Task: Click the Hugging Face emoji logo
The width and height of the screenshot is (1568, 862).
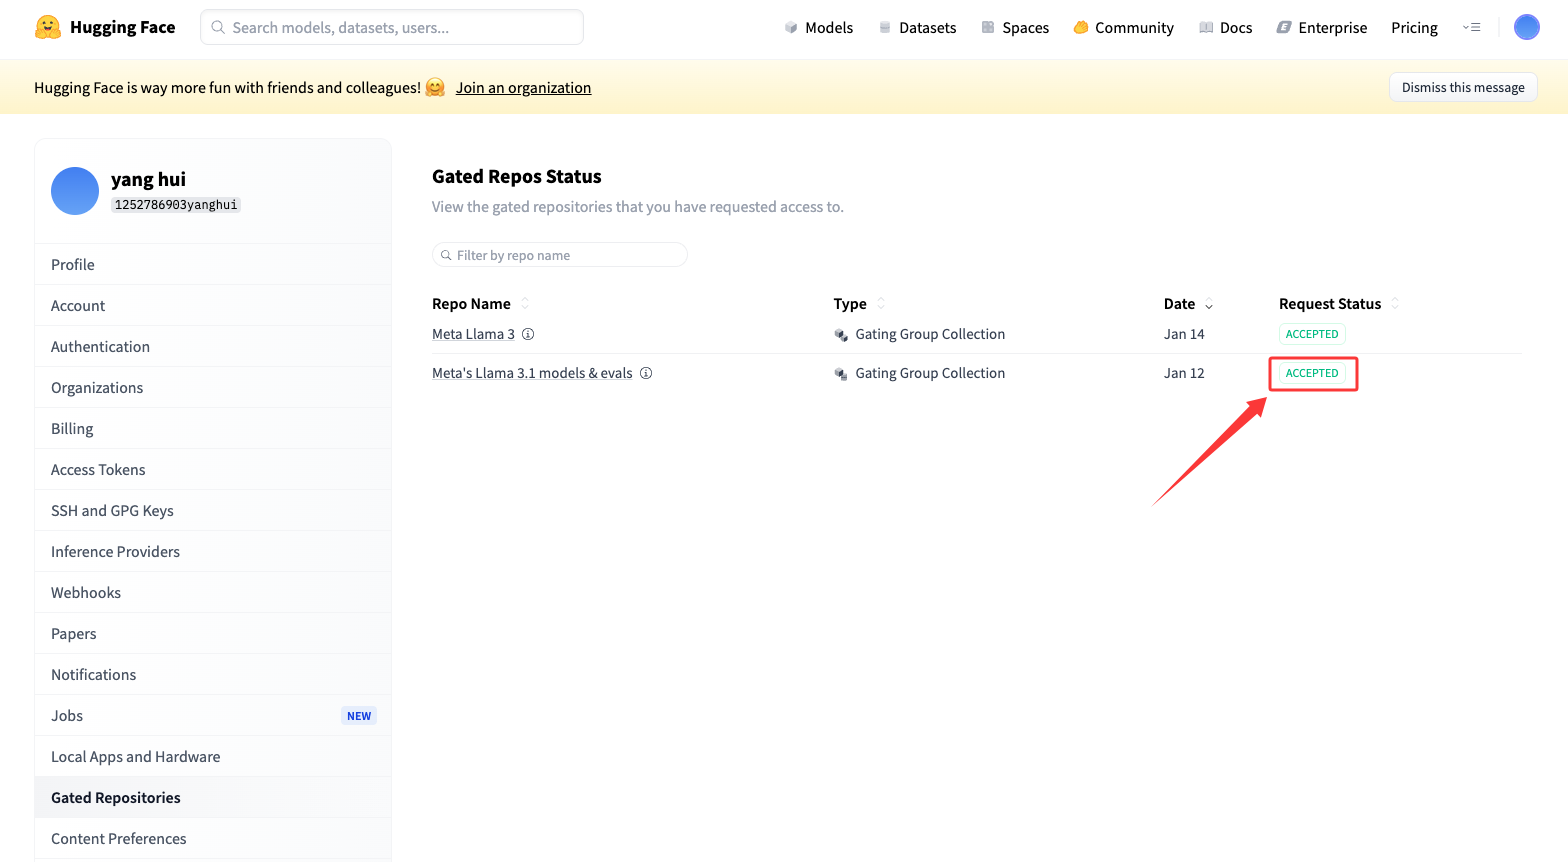Action: coord(48,27)
